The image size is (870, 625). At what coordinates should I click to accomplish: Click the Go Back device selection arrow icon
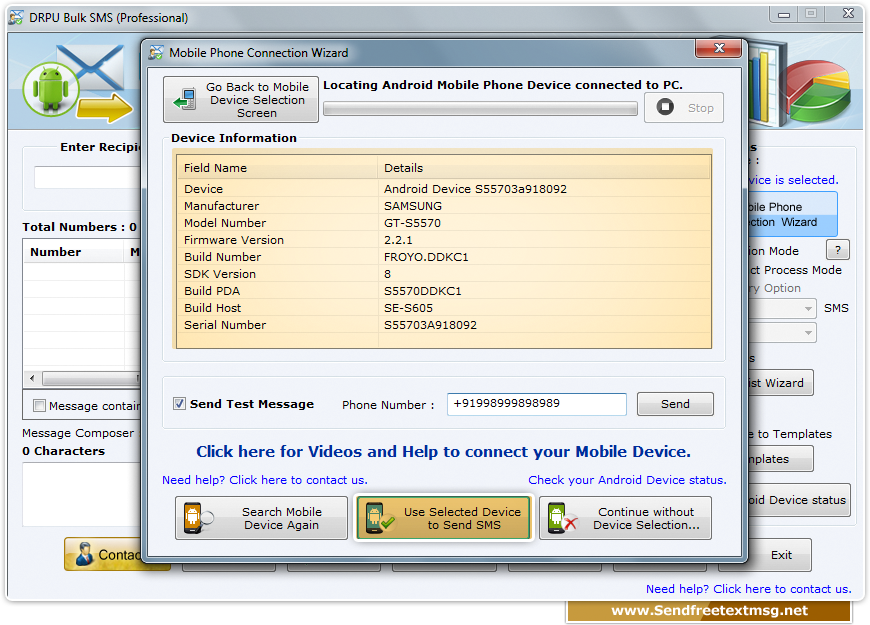point(185,99)
